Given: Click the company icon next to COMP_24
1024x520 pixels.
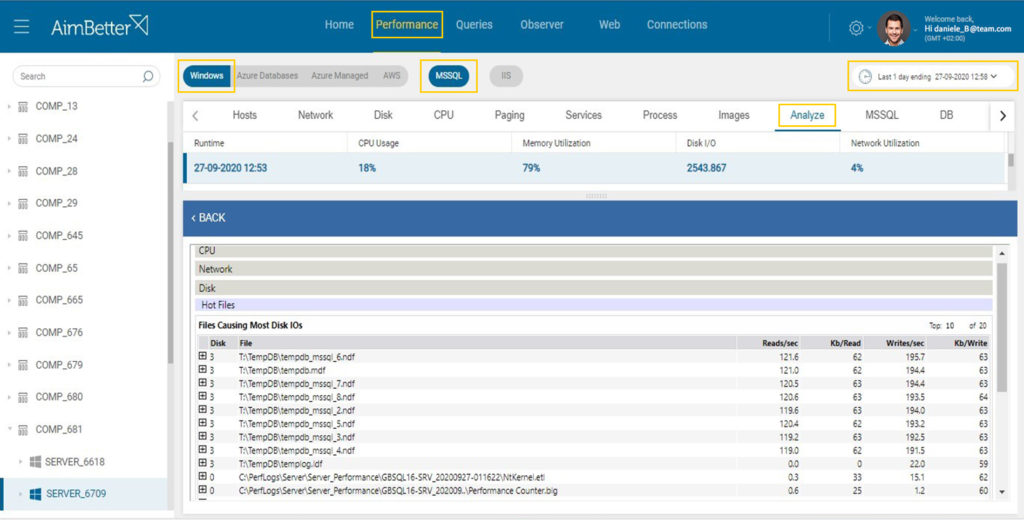Looking at the screenshot, I should click(x=23, y=138).
